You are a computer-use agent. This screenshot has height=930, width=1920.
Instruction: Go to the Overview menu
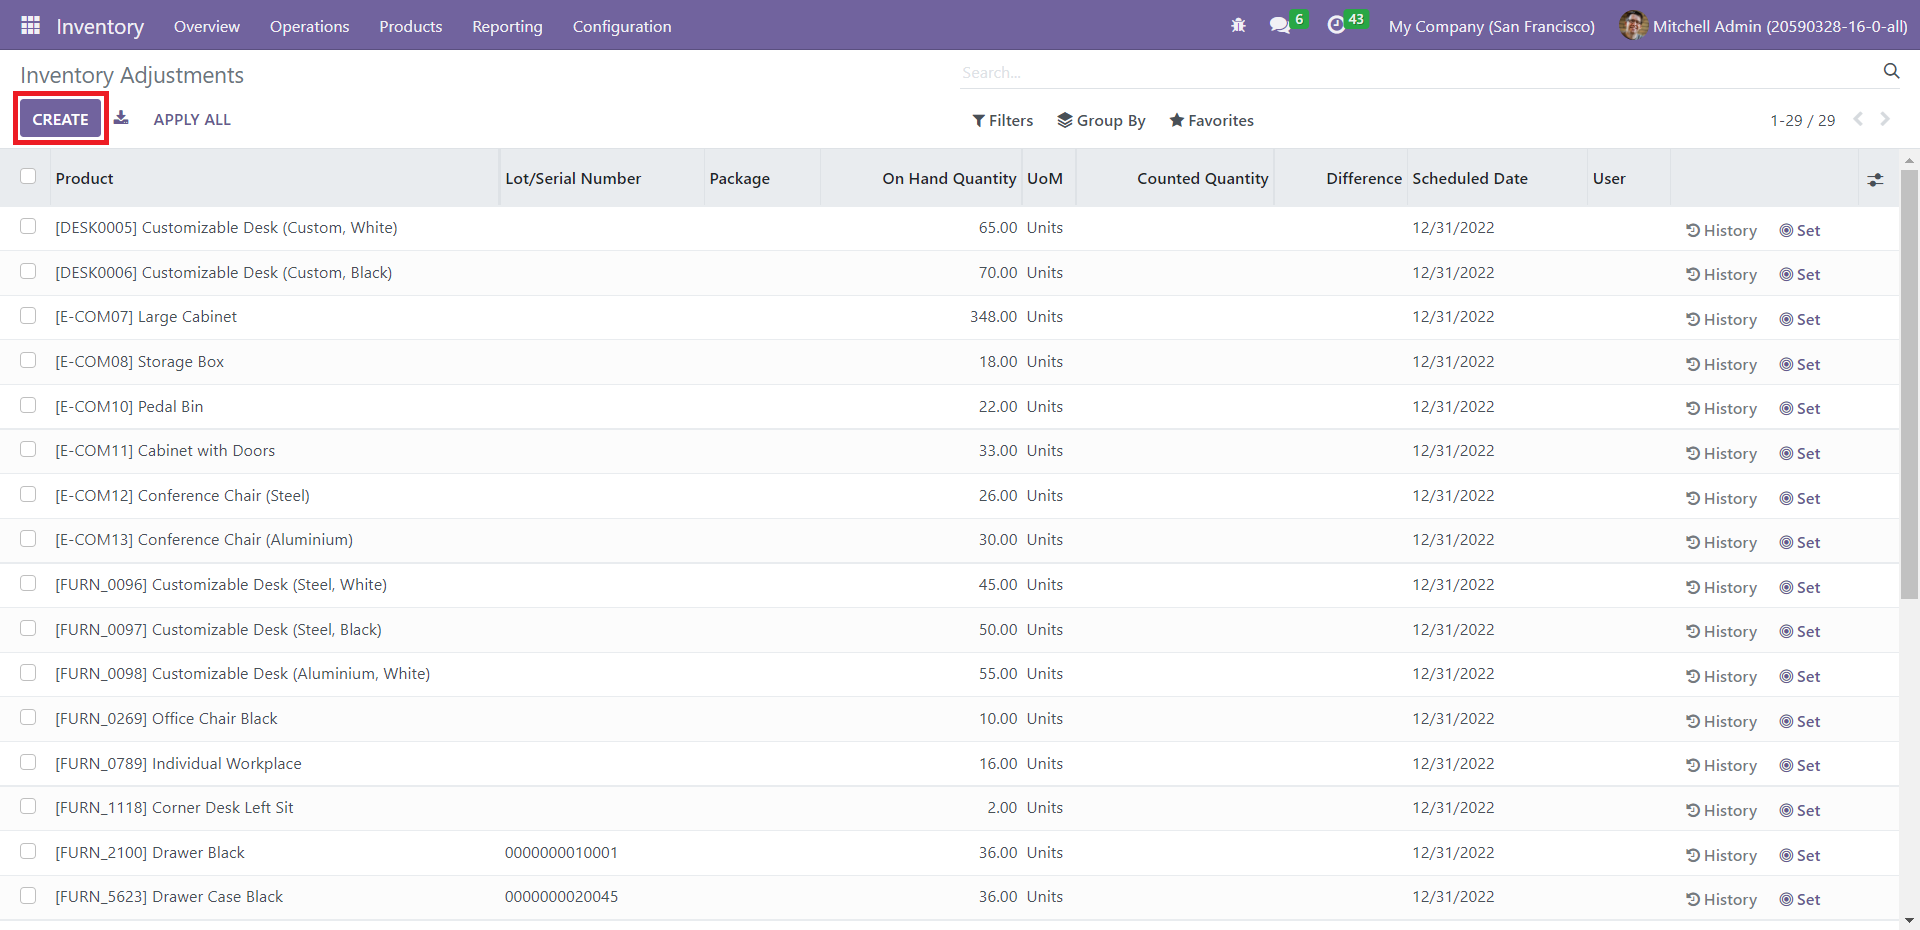click(x=207, y=26)
